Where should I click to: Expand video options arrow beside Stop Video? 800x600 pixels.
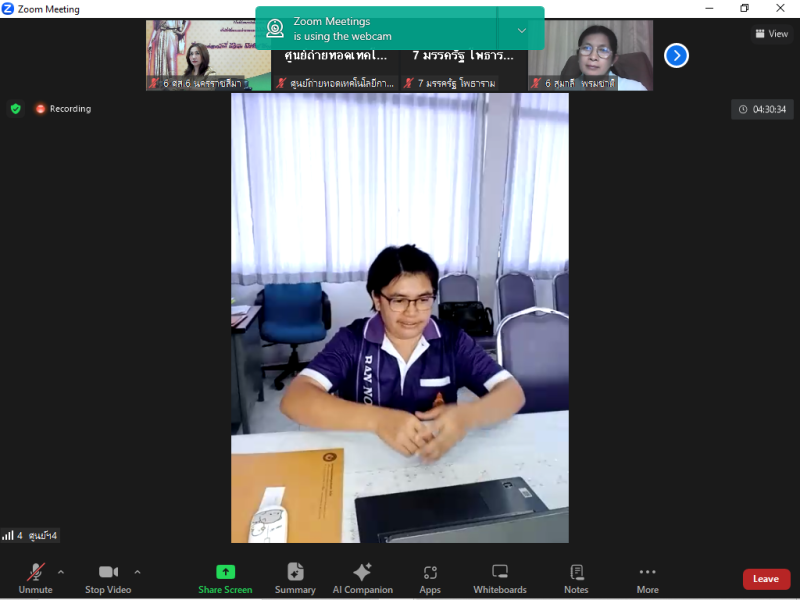(x=137, y=572)
